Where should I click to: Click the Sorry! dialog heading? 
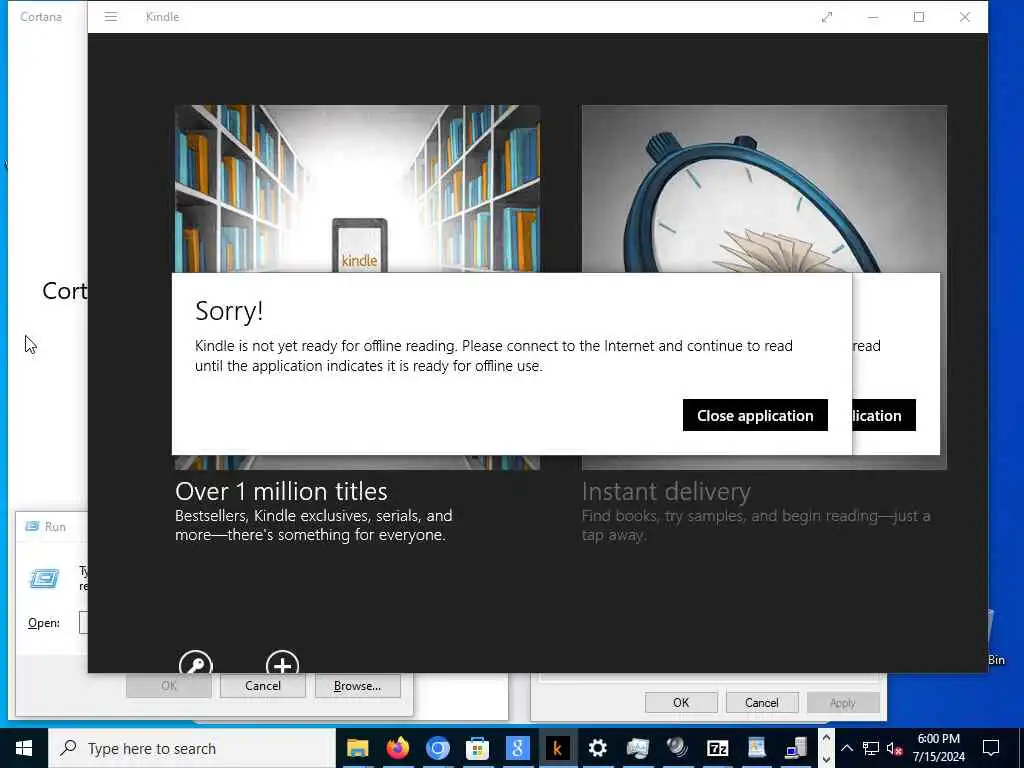[229, 311]
